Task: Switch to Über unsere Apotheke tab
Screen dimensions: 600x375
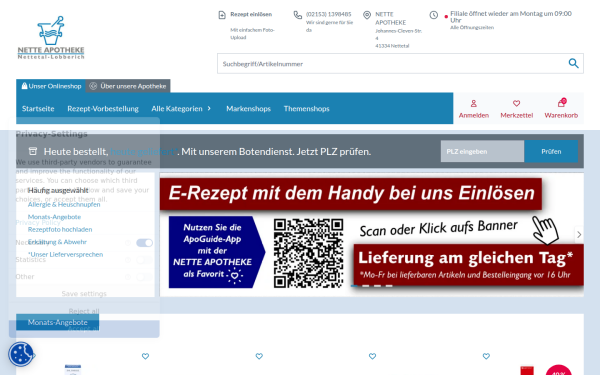Action: click(x=128, y=86)
